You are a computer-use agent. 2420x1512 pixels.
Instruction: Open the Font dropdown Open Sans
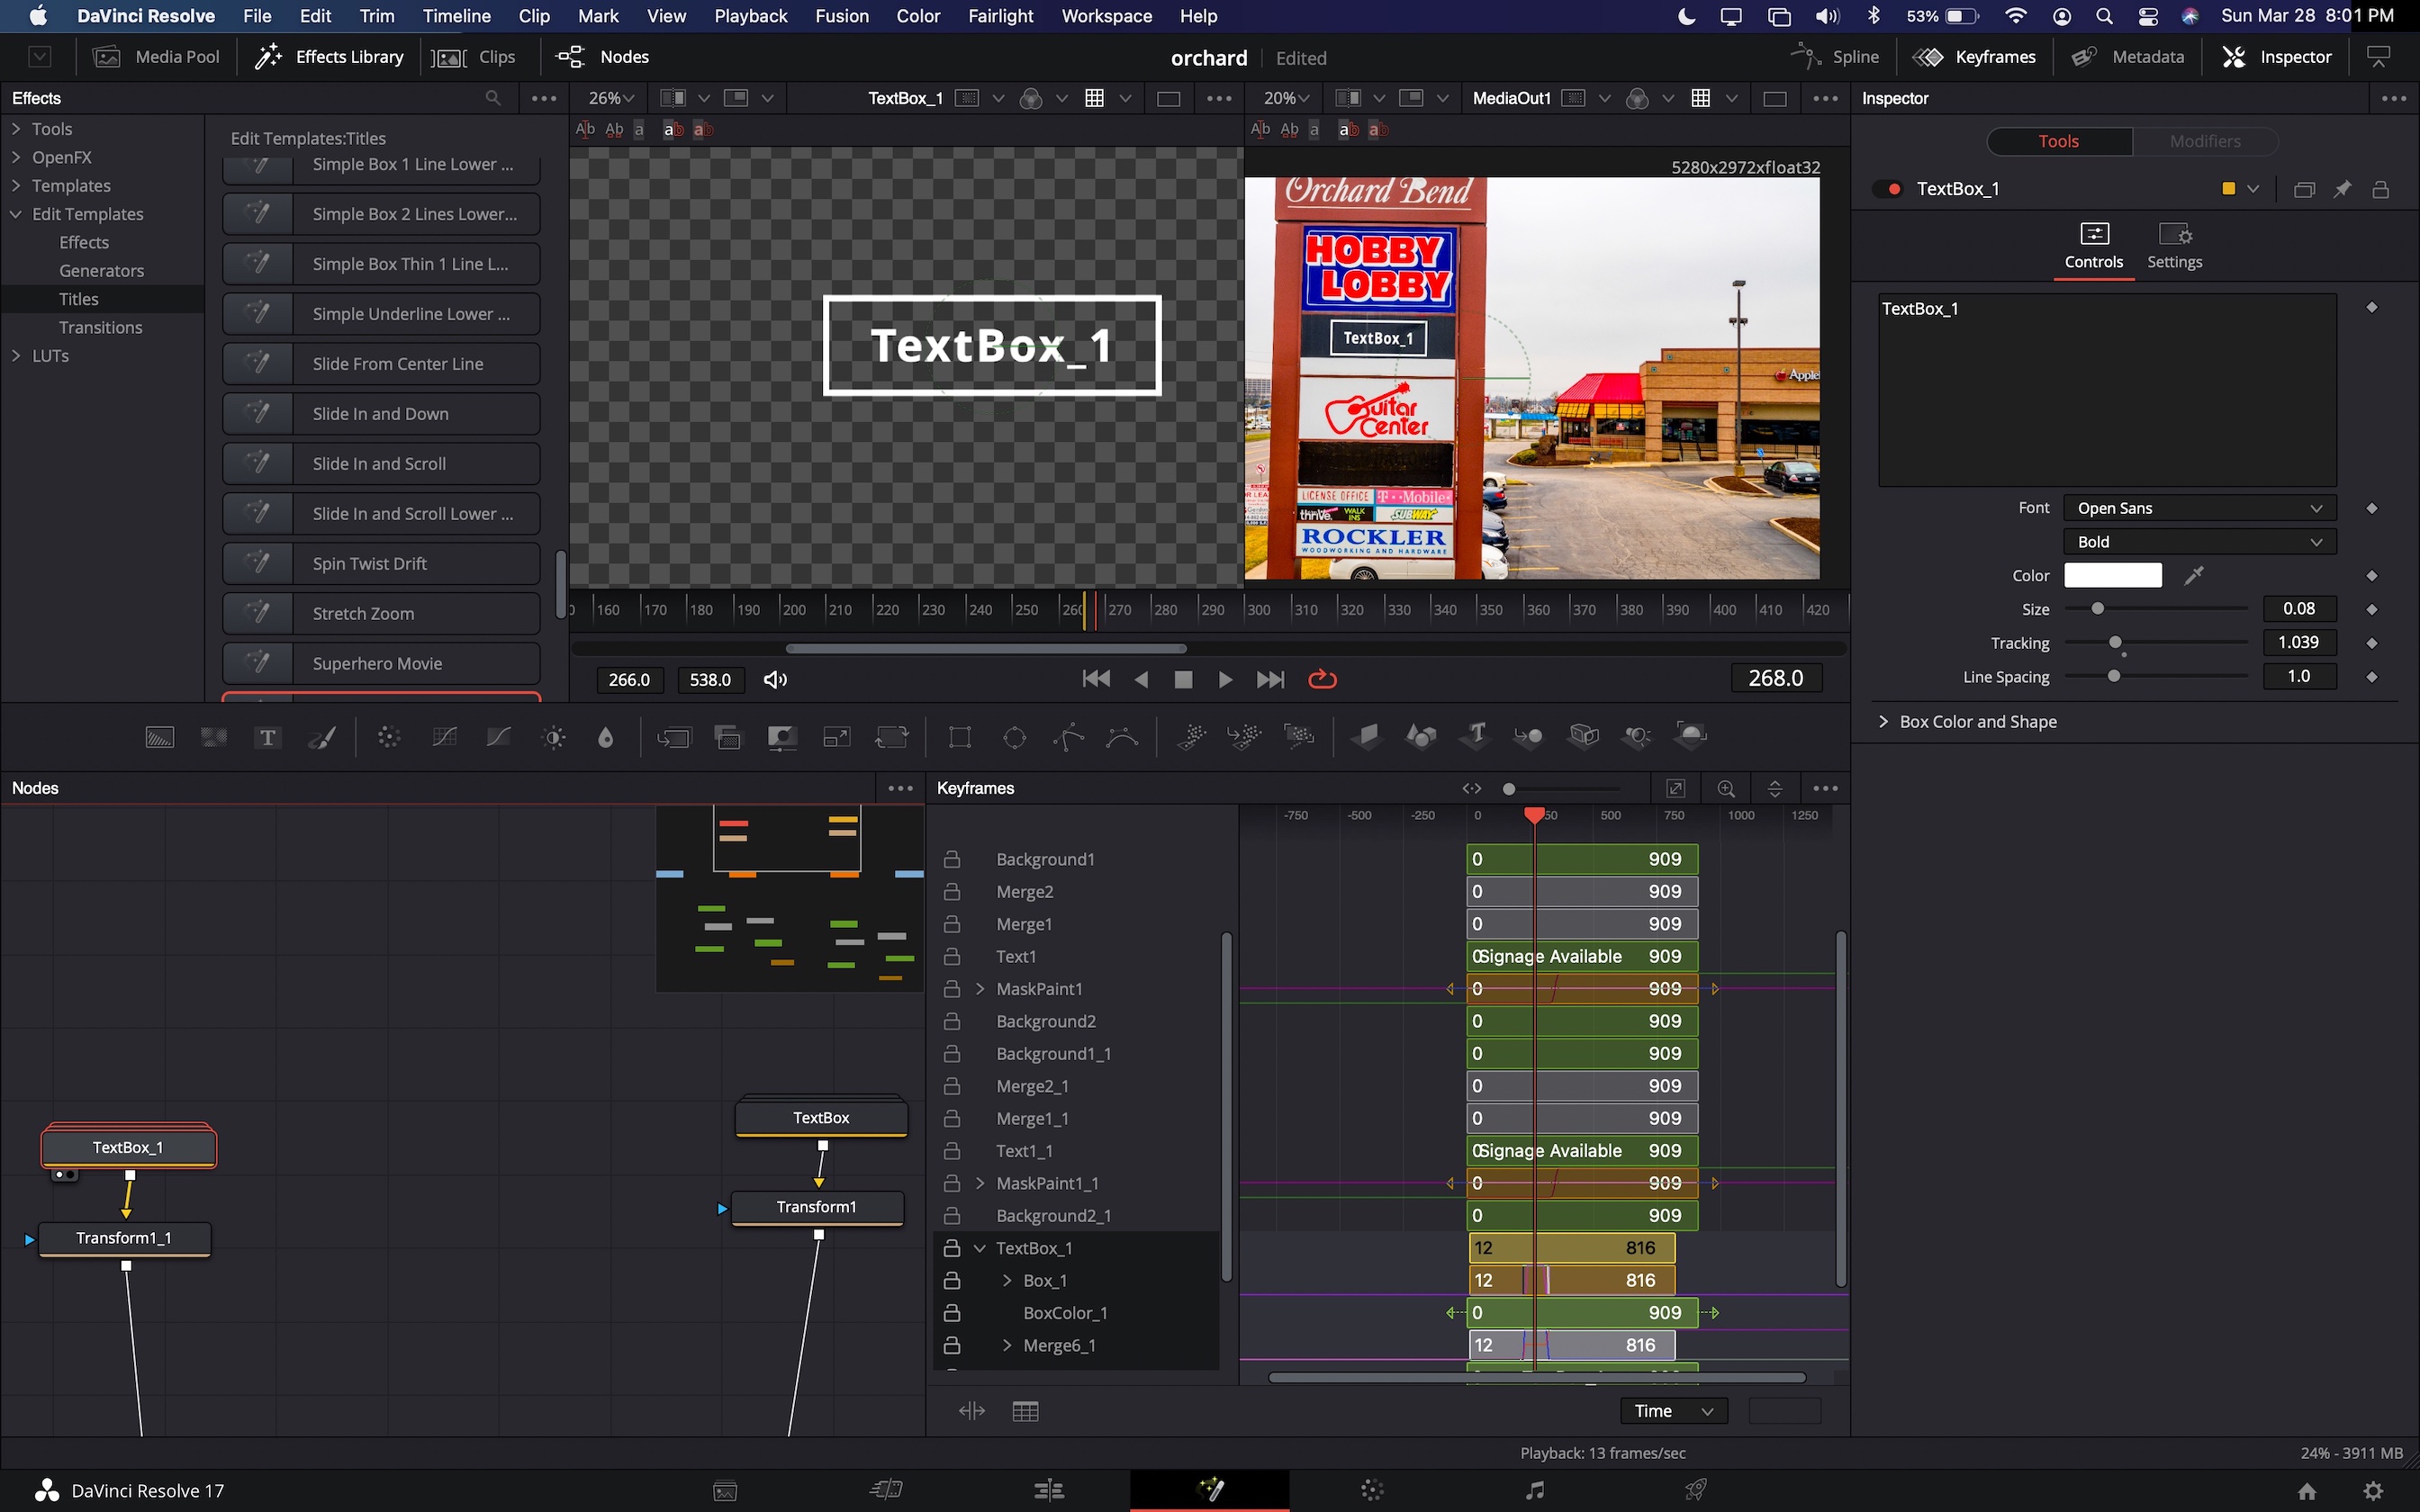[2199, 508]
